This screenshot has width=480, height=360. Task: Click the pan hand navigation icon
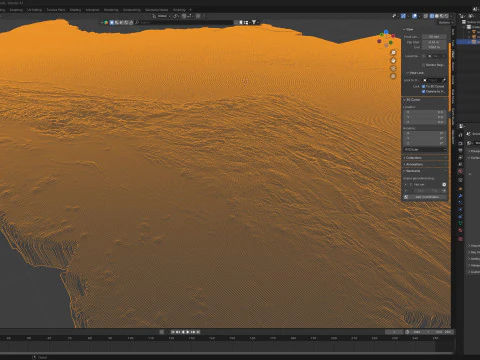tap(393, 61)
